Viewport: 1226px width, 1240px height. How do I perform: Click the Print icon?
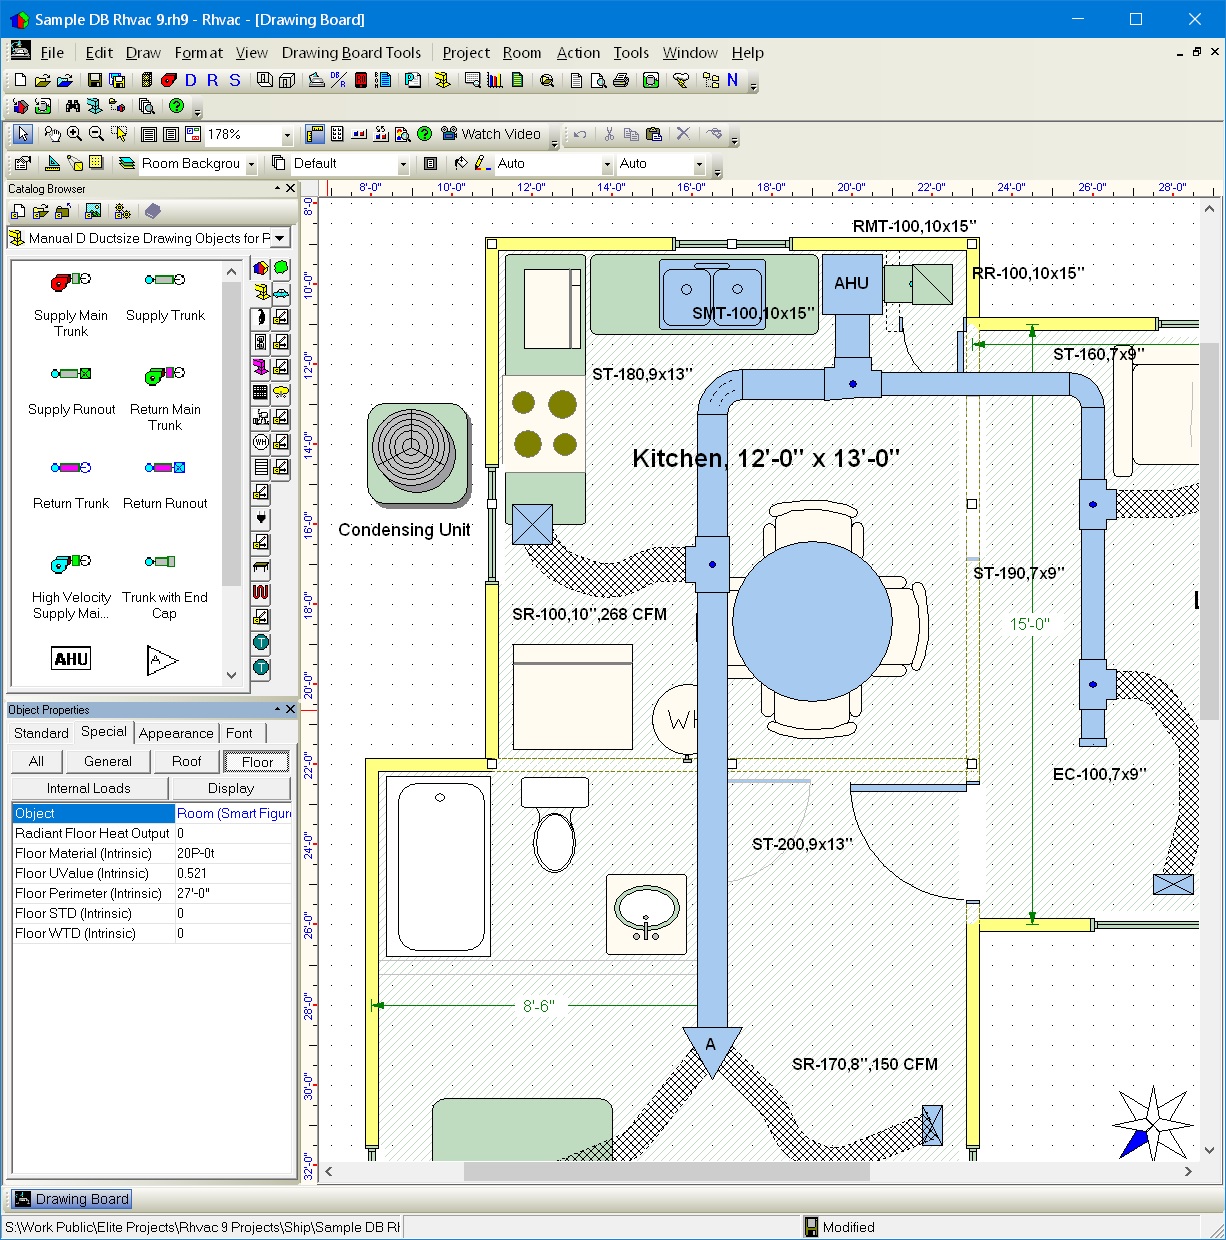click(620, 81)
